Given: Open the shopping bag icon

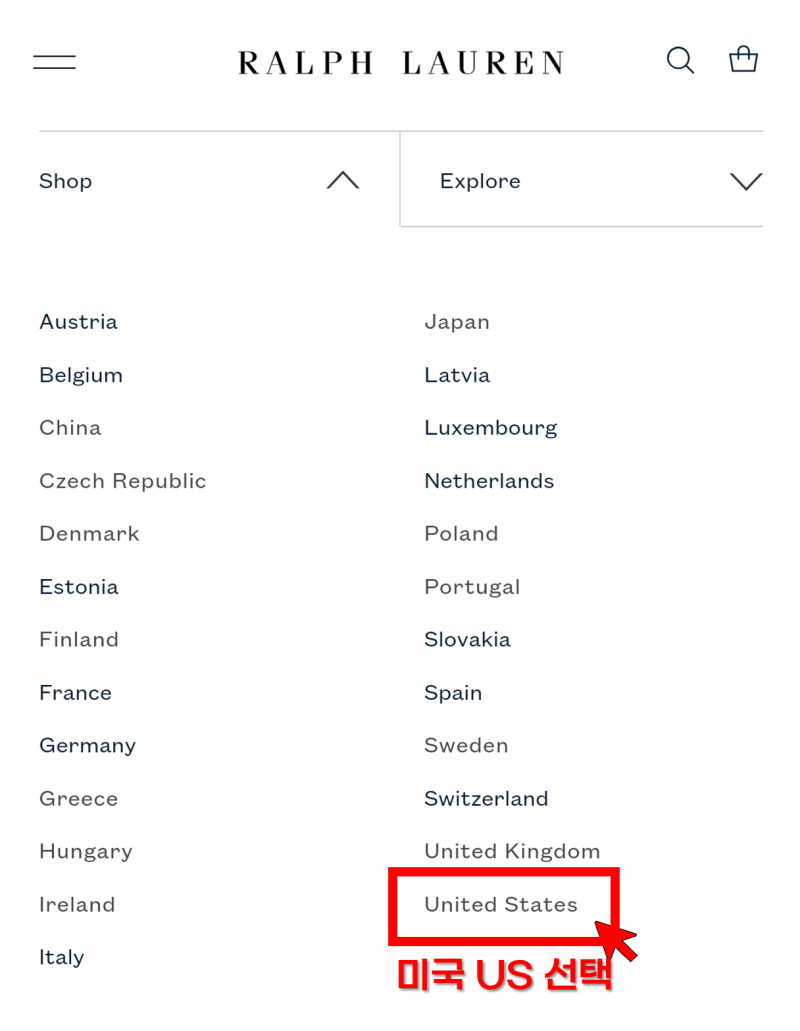Looking at the screenshot, I should point(743,59).
